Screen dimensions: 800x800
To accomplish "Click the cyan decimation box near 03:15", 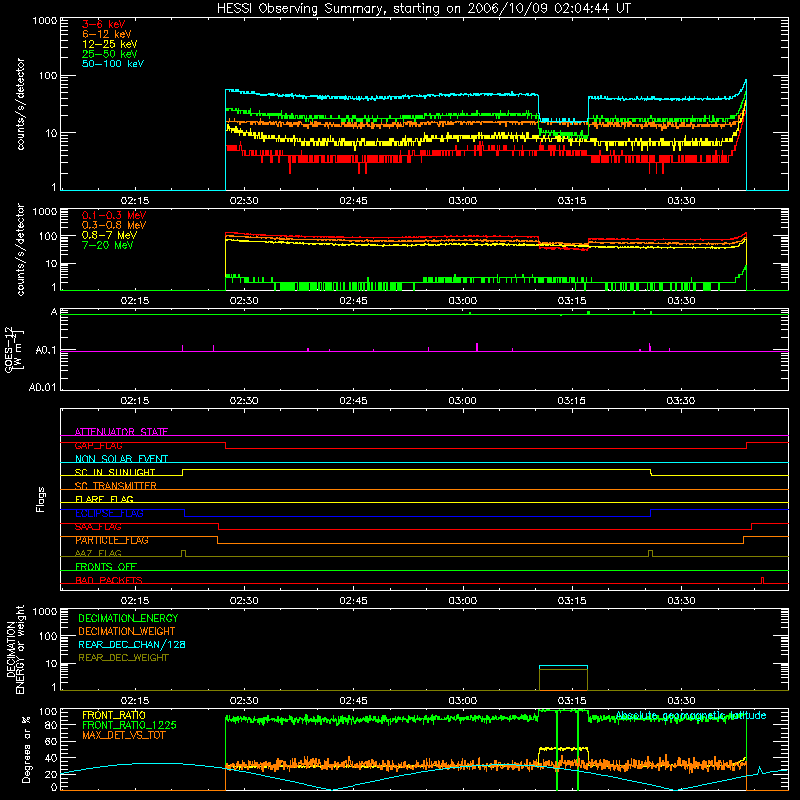I will coord(563,666).
